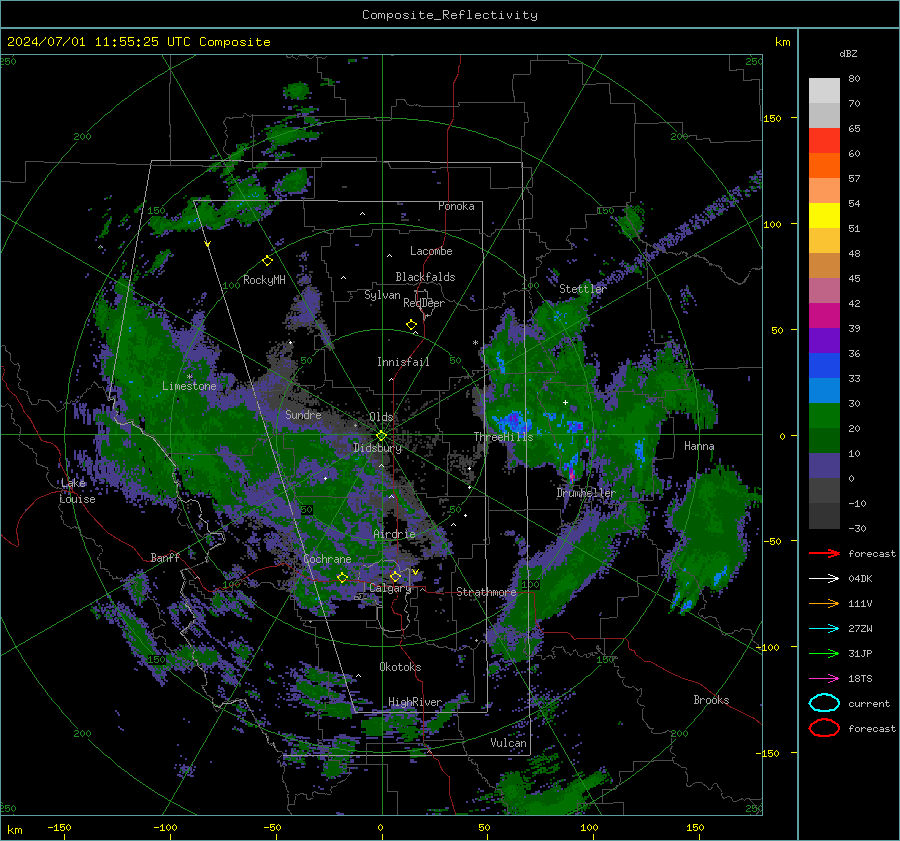The width and height of the screenshot is (900, 841).
Task: Click the HighRiver city label
Action: tap(415, 702)
